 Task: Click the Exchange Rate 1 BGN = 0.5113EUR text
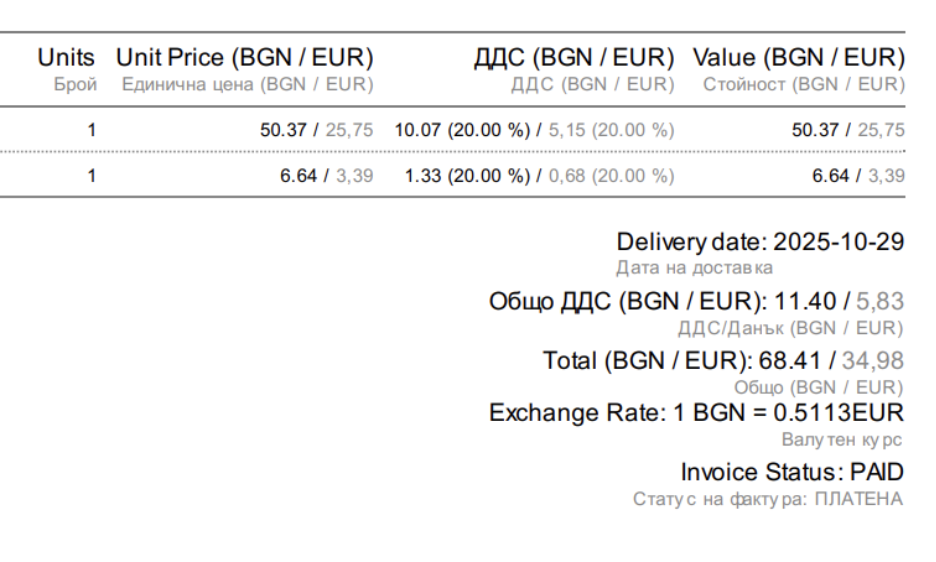(x=697, y=412)
